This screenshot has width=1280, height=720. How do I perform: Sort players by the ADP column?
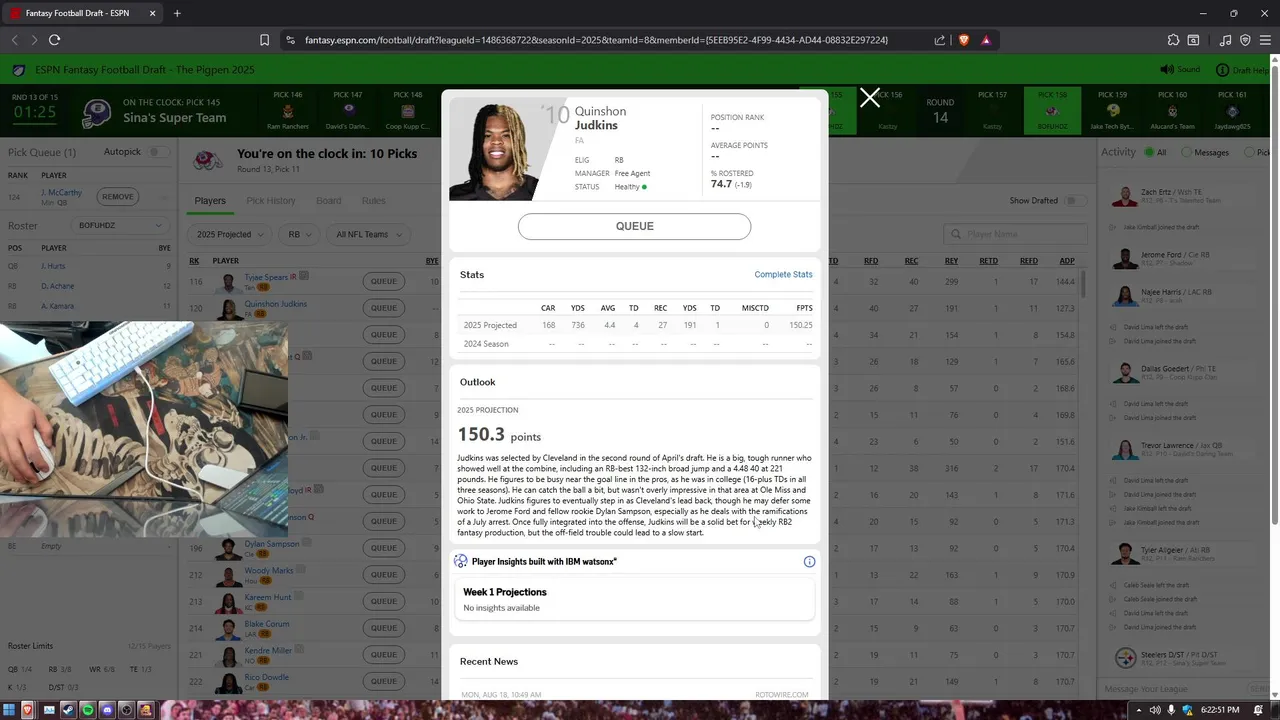[x=1067, y=261]
